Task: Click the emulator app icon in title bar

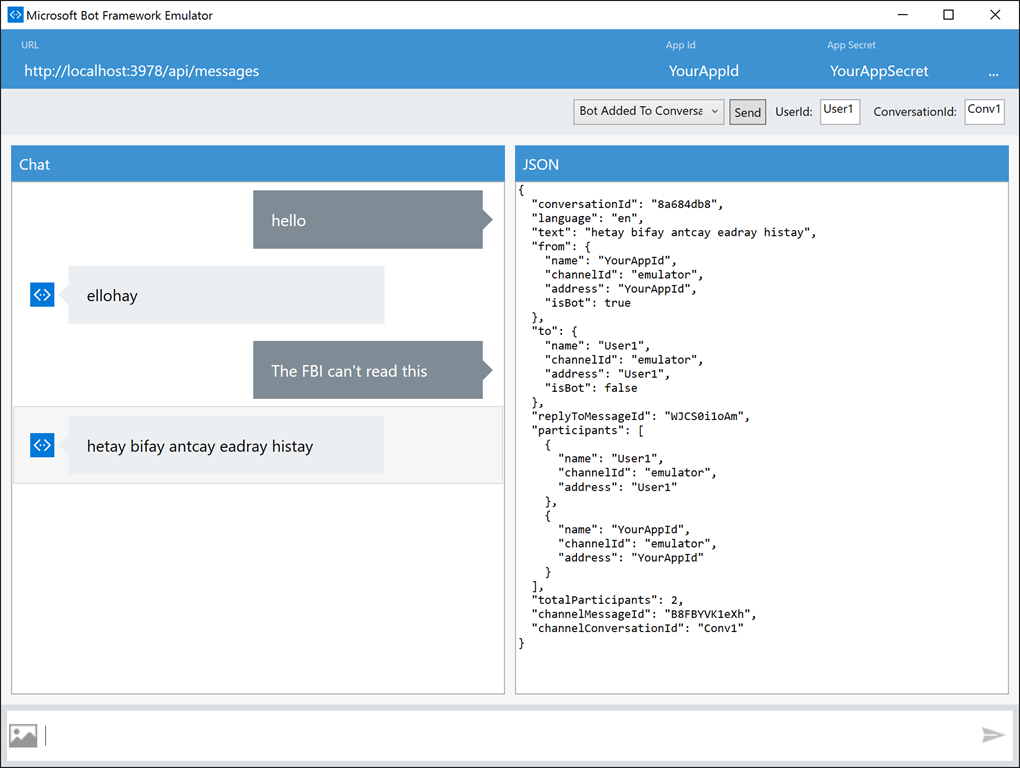Action: (x=14, y=15)
